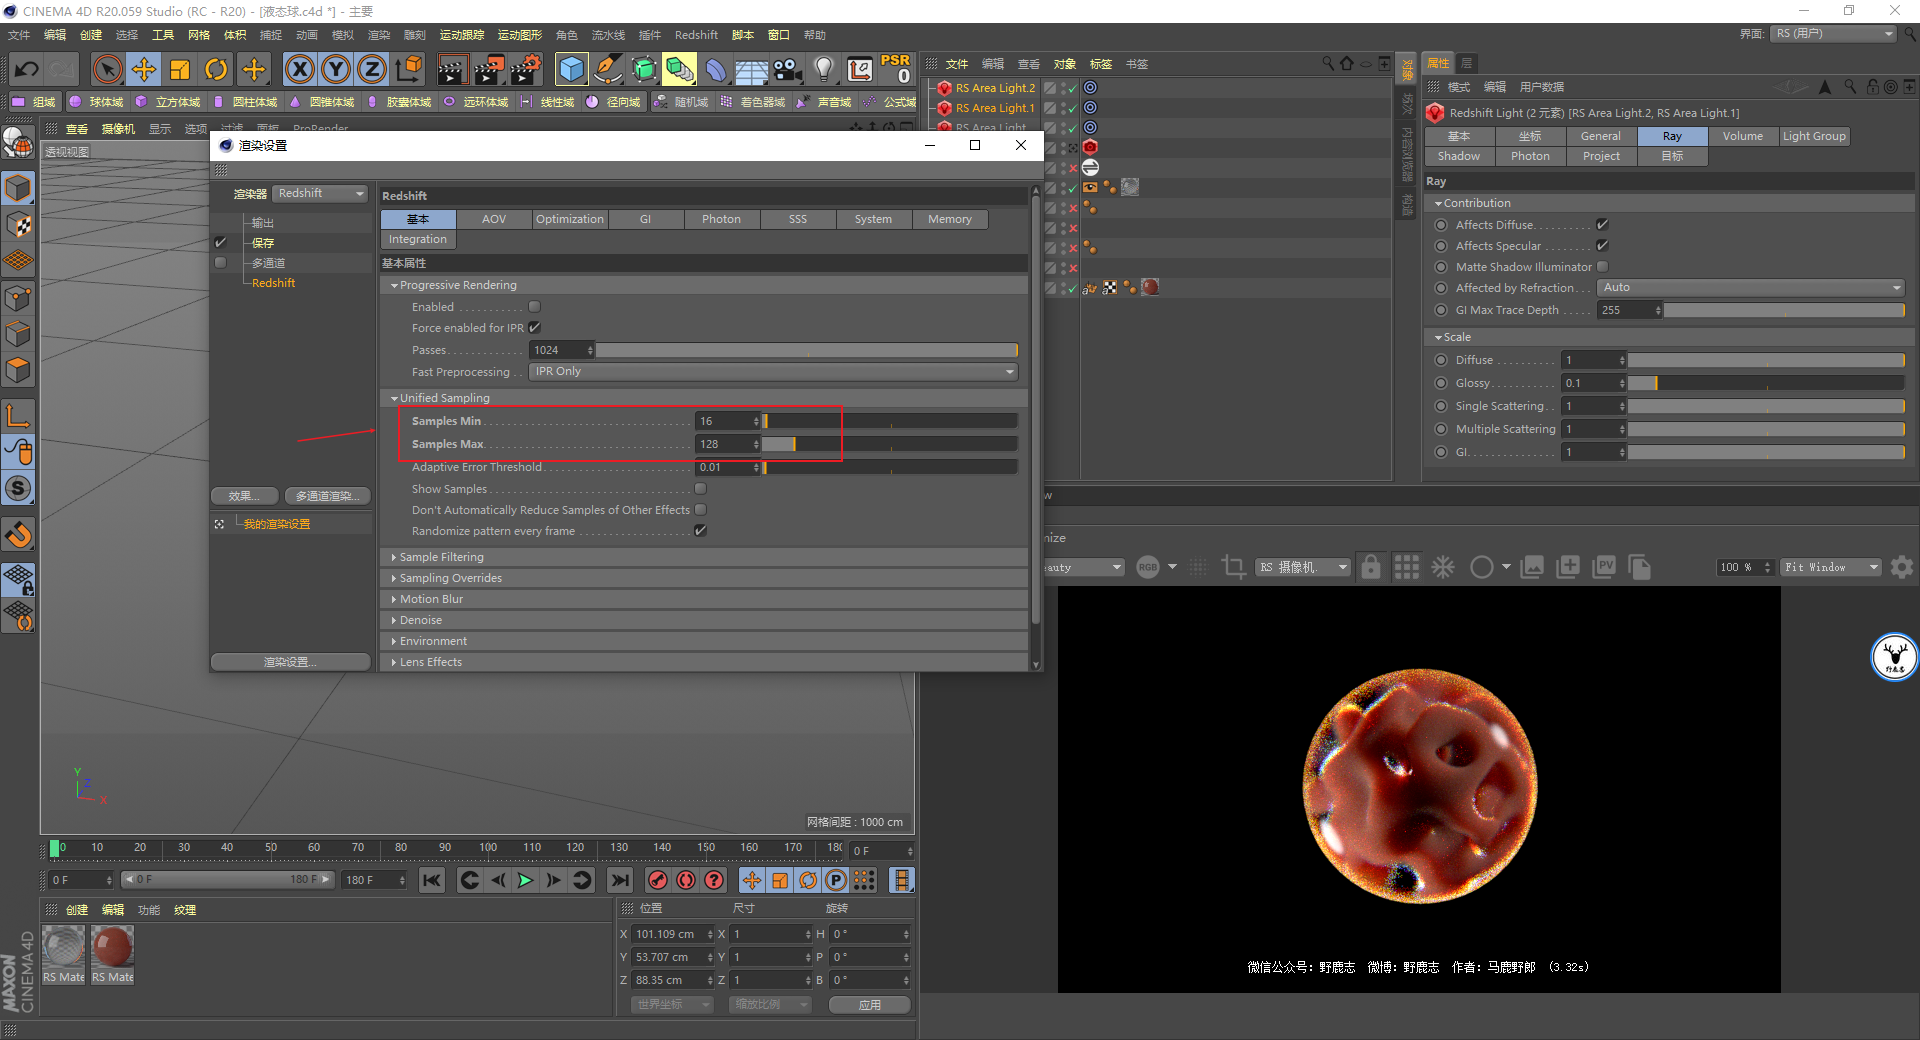This screenshot has height=1040, width=1920.
Task: Toggle Force enabled for IPR checkbox
Action: (x=535, y=328)
